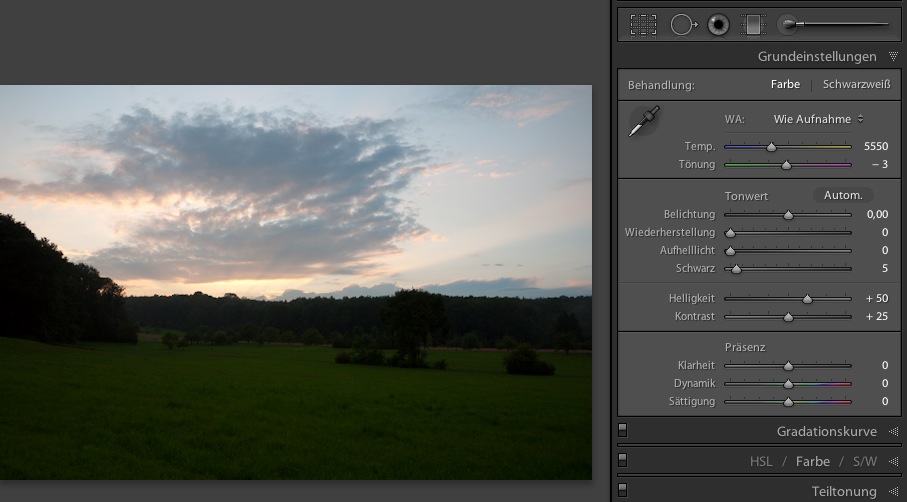Set treatment to Schwarzweiß
Viewport: 907px width, 502px height.
(856, 85)
